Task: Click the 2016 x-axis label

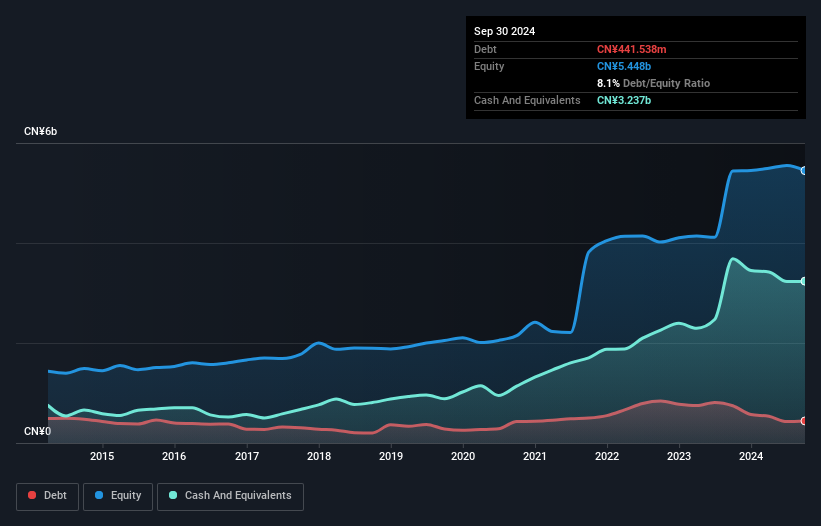Action: [174, 456]
